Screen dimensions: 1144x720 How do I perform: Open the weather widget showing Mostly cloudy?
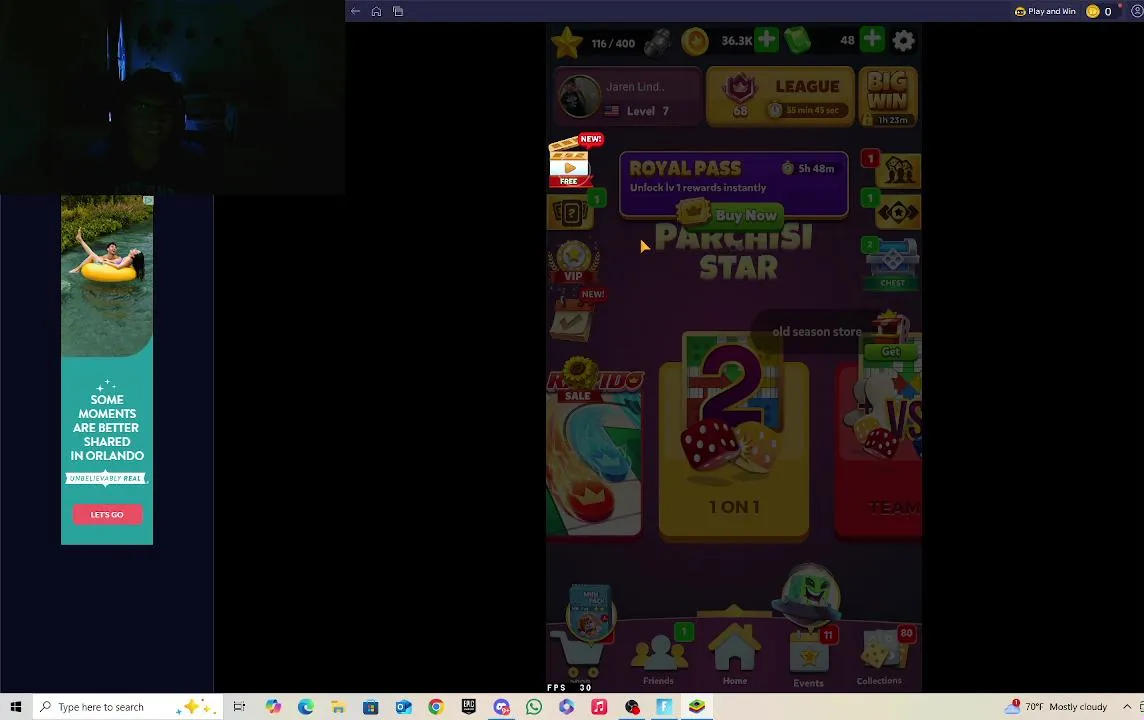click(x=1056, y=706)
